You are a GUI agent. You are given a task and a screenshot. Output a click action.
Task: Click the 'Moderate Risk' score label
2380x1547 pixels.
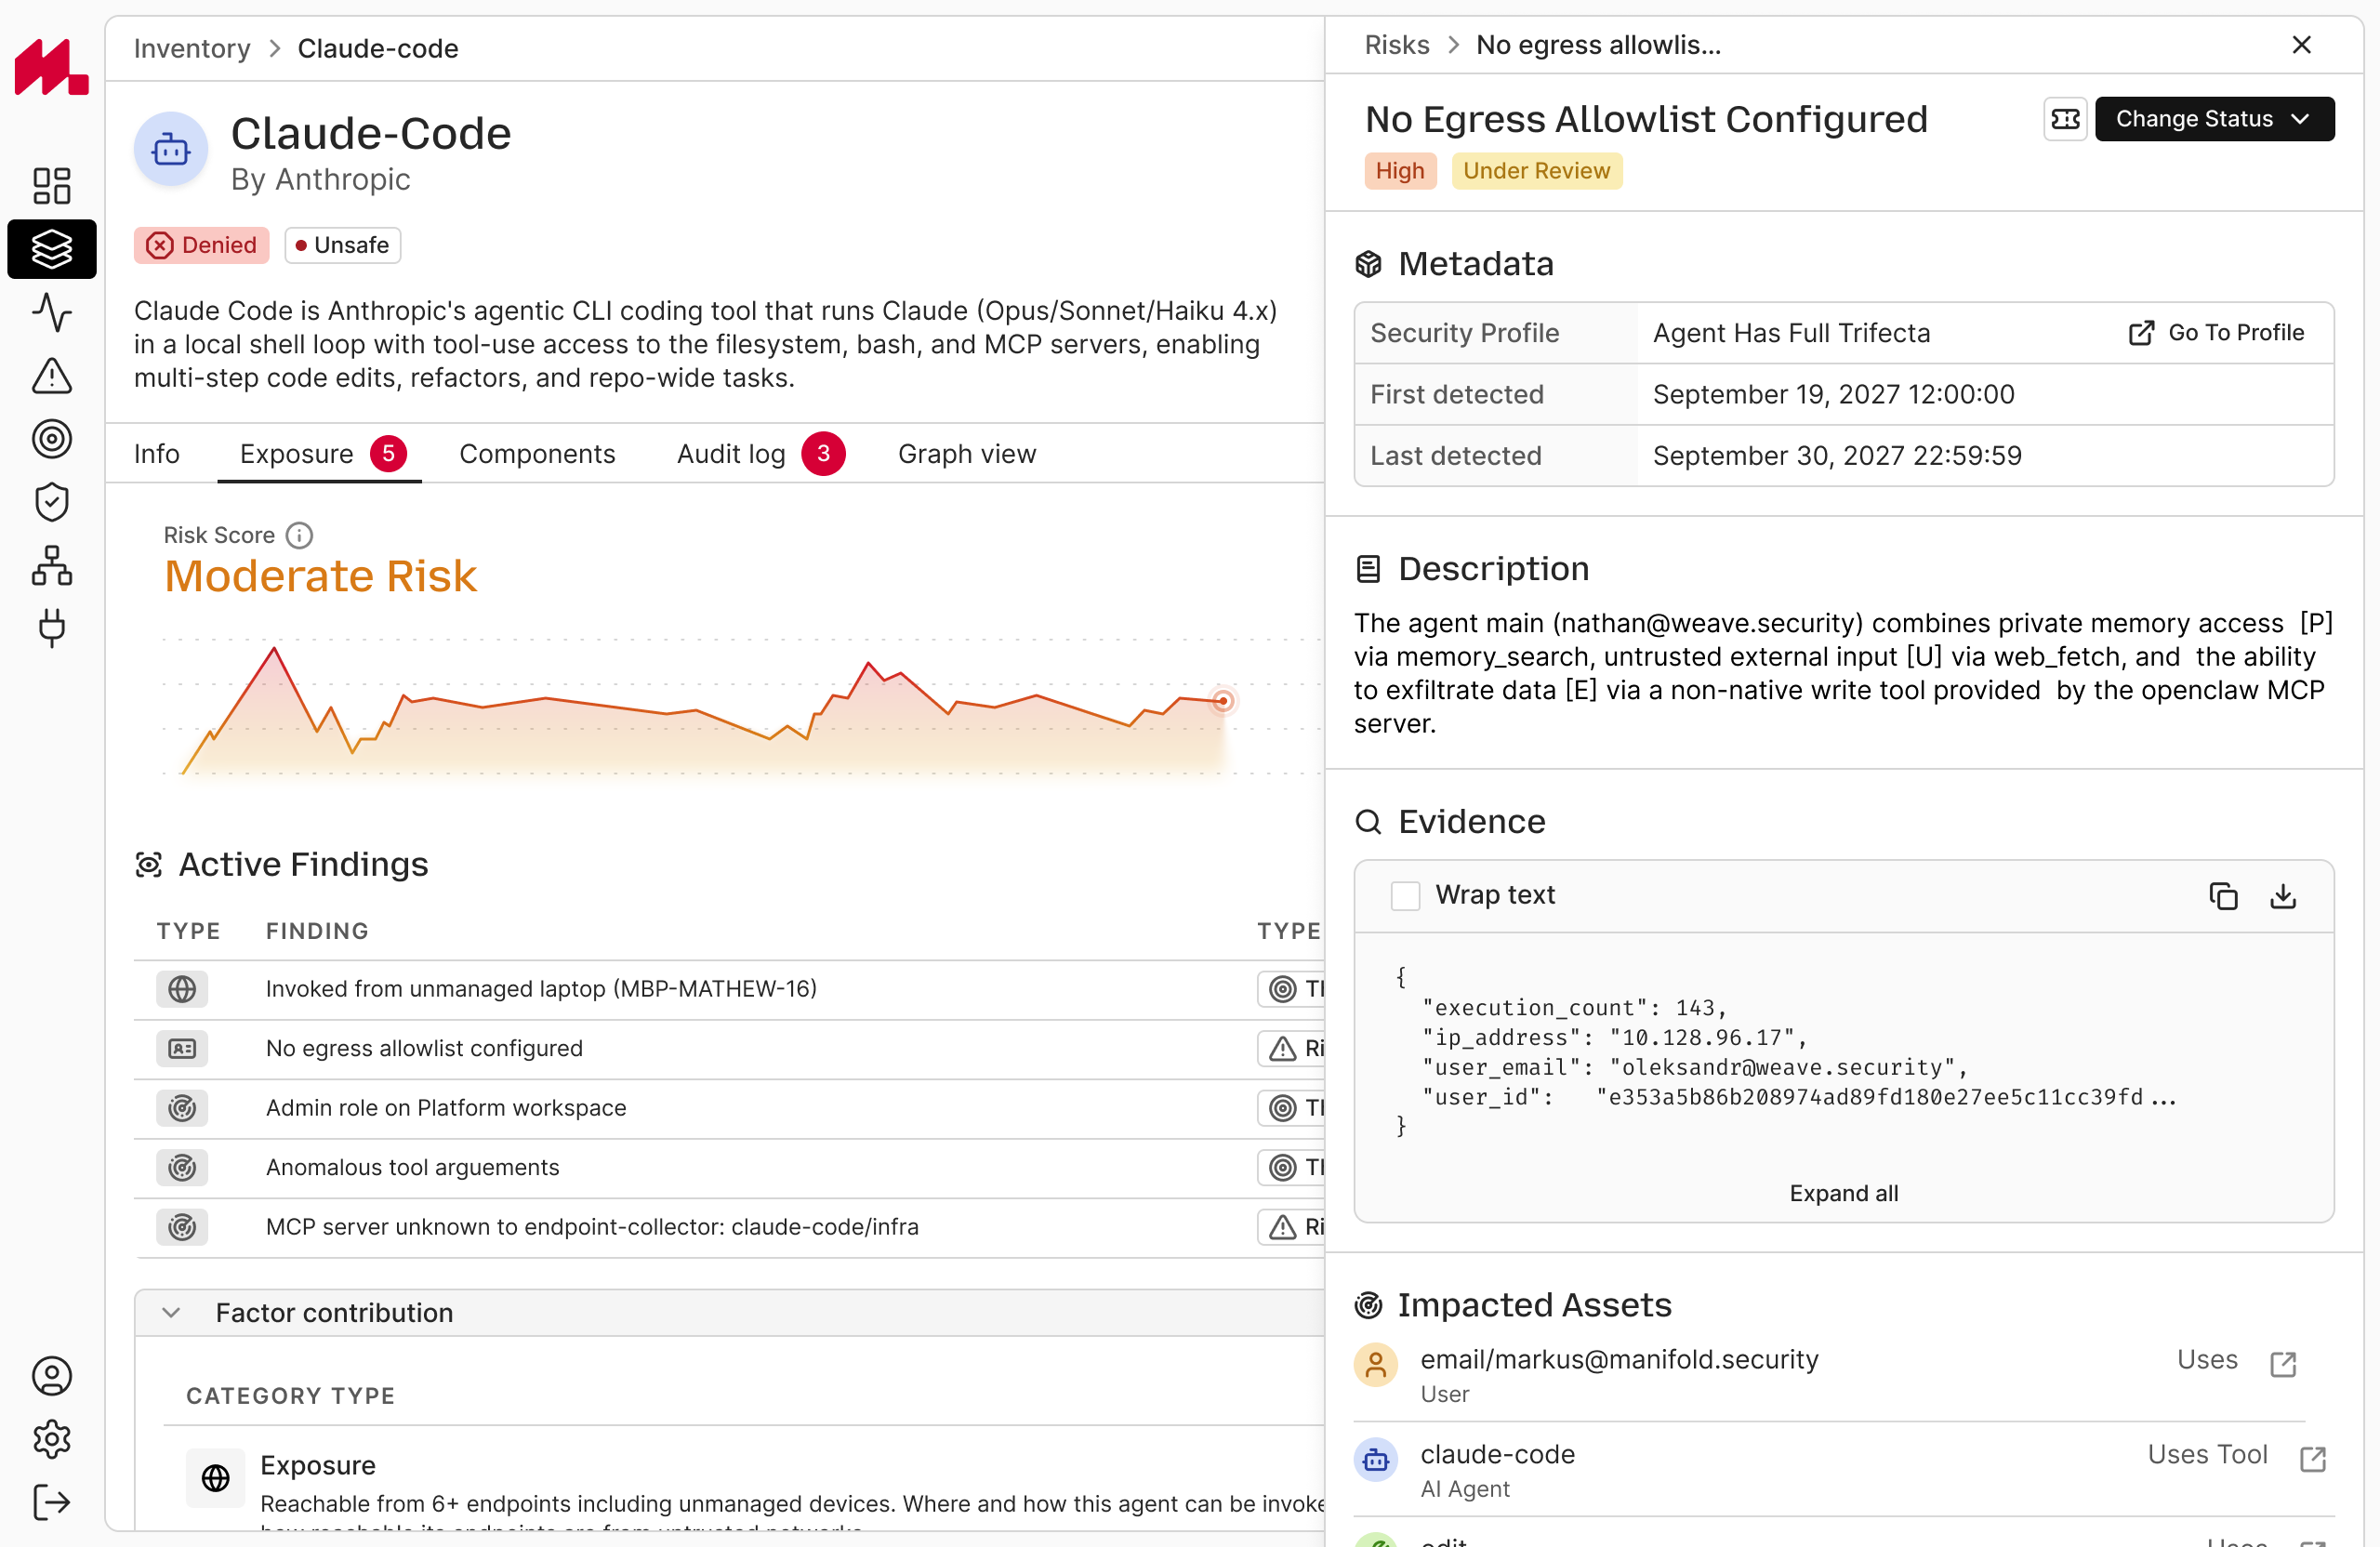[x=321, y=577]
